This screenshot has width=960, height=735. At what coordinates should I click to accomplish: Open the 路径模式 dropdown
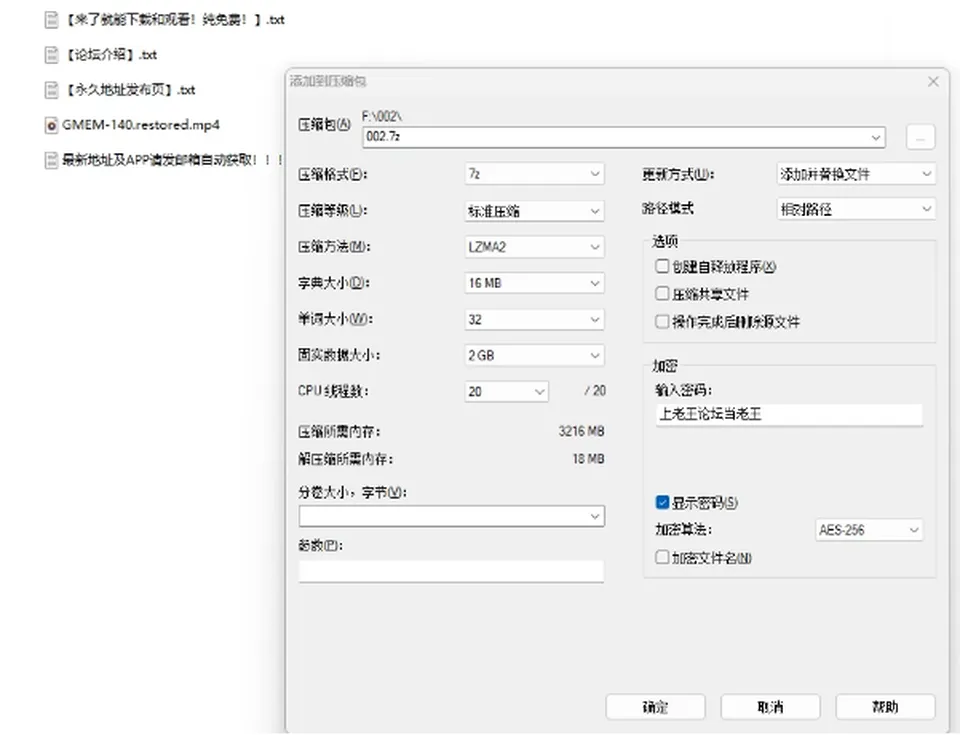click(x=856, y=209)
